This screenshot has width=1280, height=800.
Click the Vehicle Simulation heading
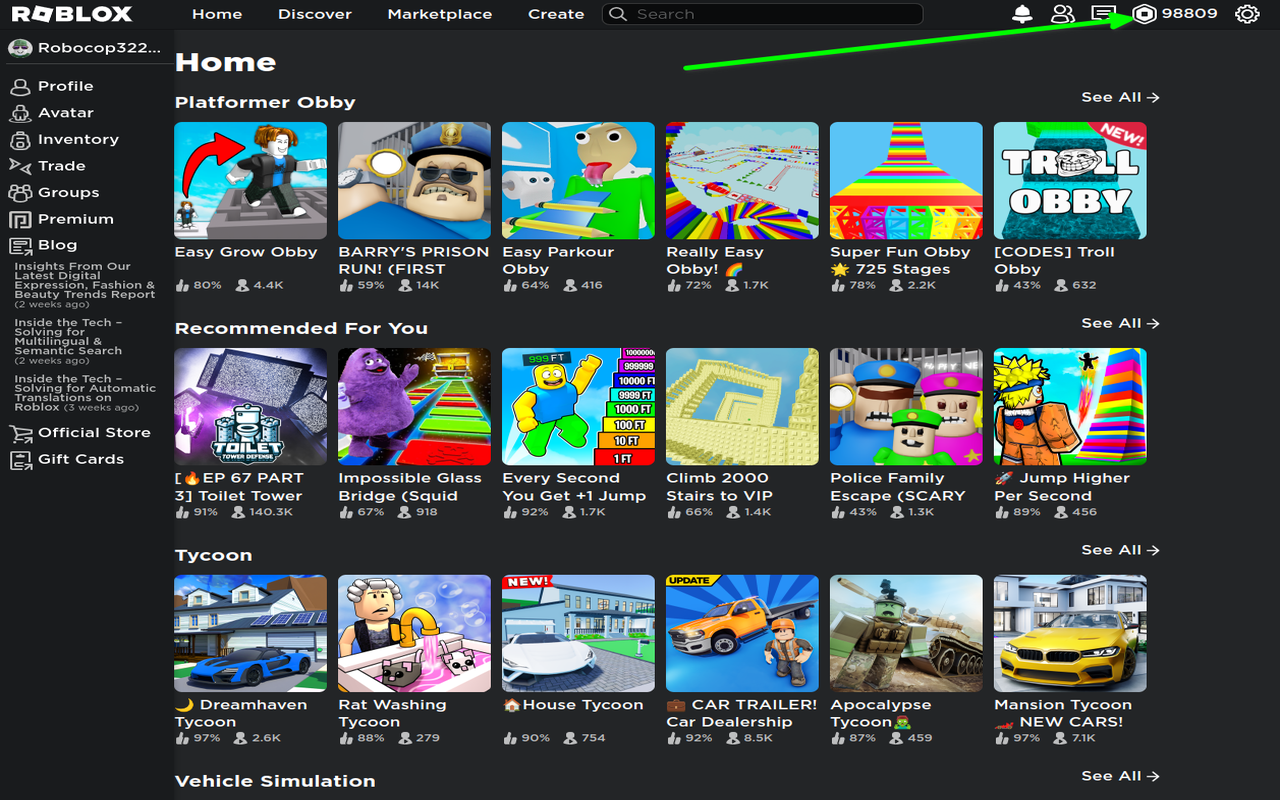click(275, 781)
